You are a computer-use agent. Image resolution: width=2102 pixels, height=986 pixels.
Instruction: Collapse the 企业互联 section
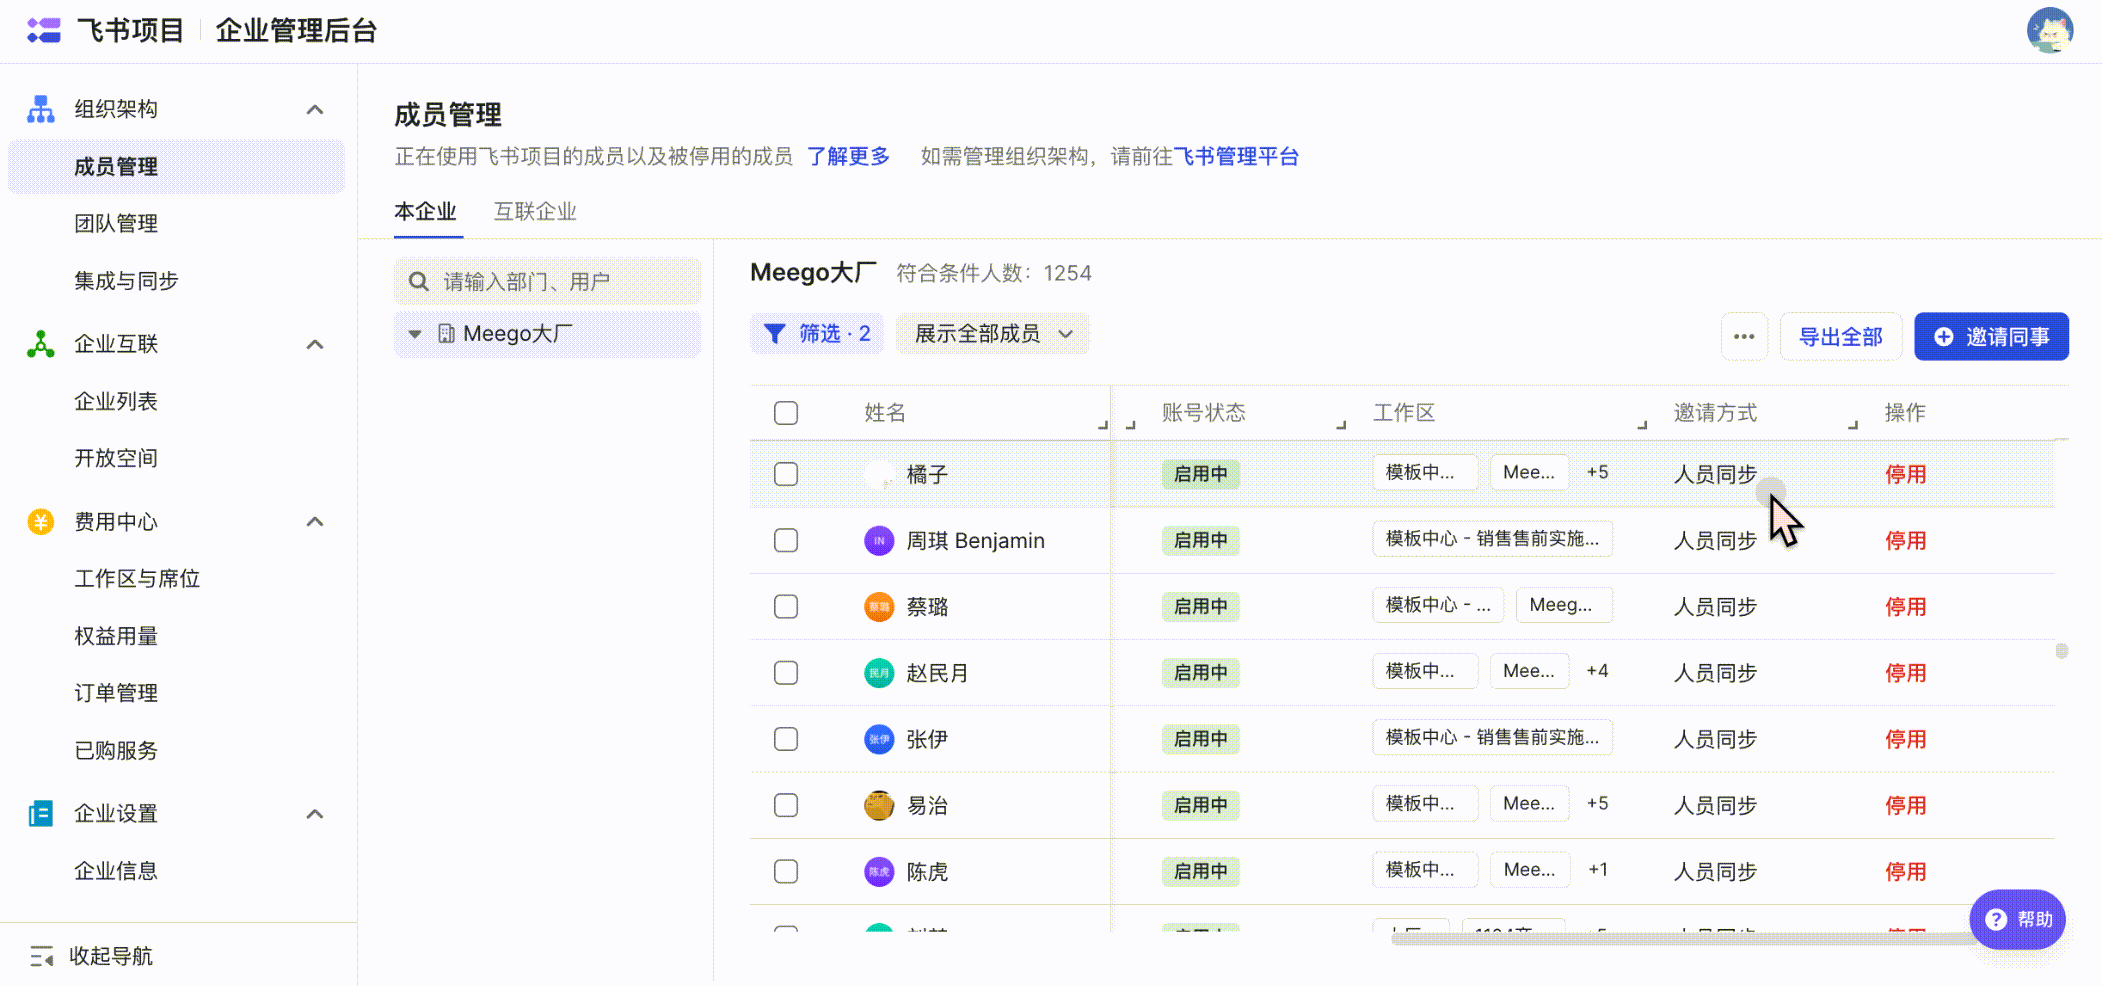[x=315, y=345]
